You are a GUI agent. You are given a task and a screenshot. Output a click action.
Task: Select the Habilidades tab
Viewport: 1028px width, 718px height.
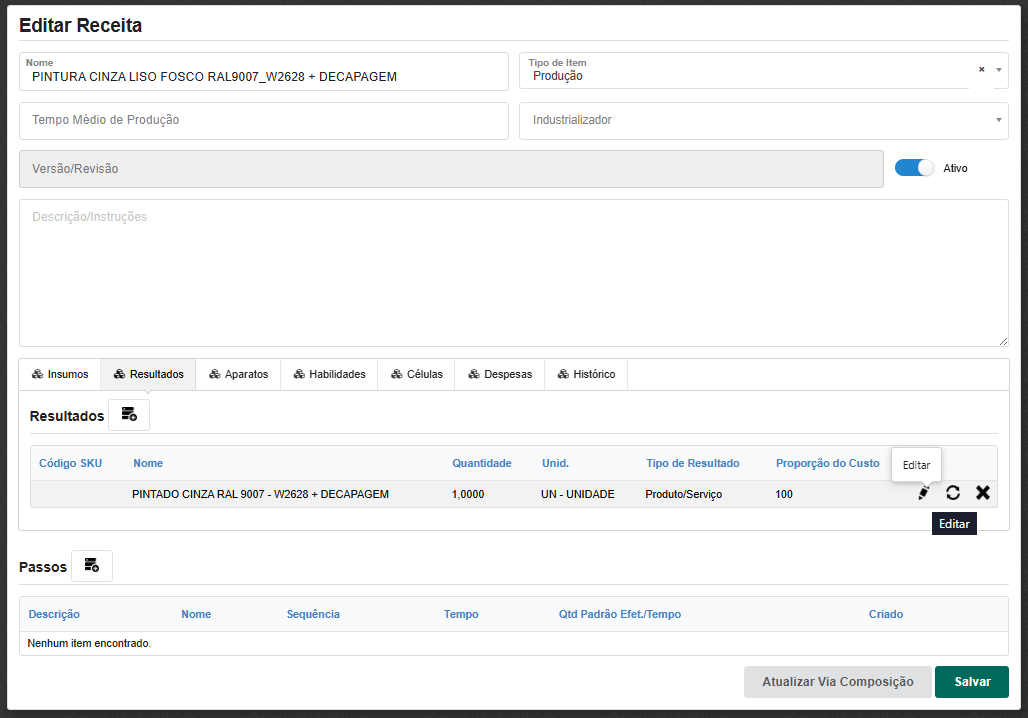click(x=329, y=374)
